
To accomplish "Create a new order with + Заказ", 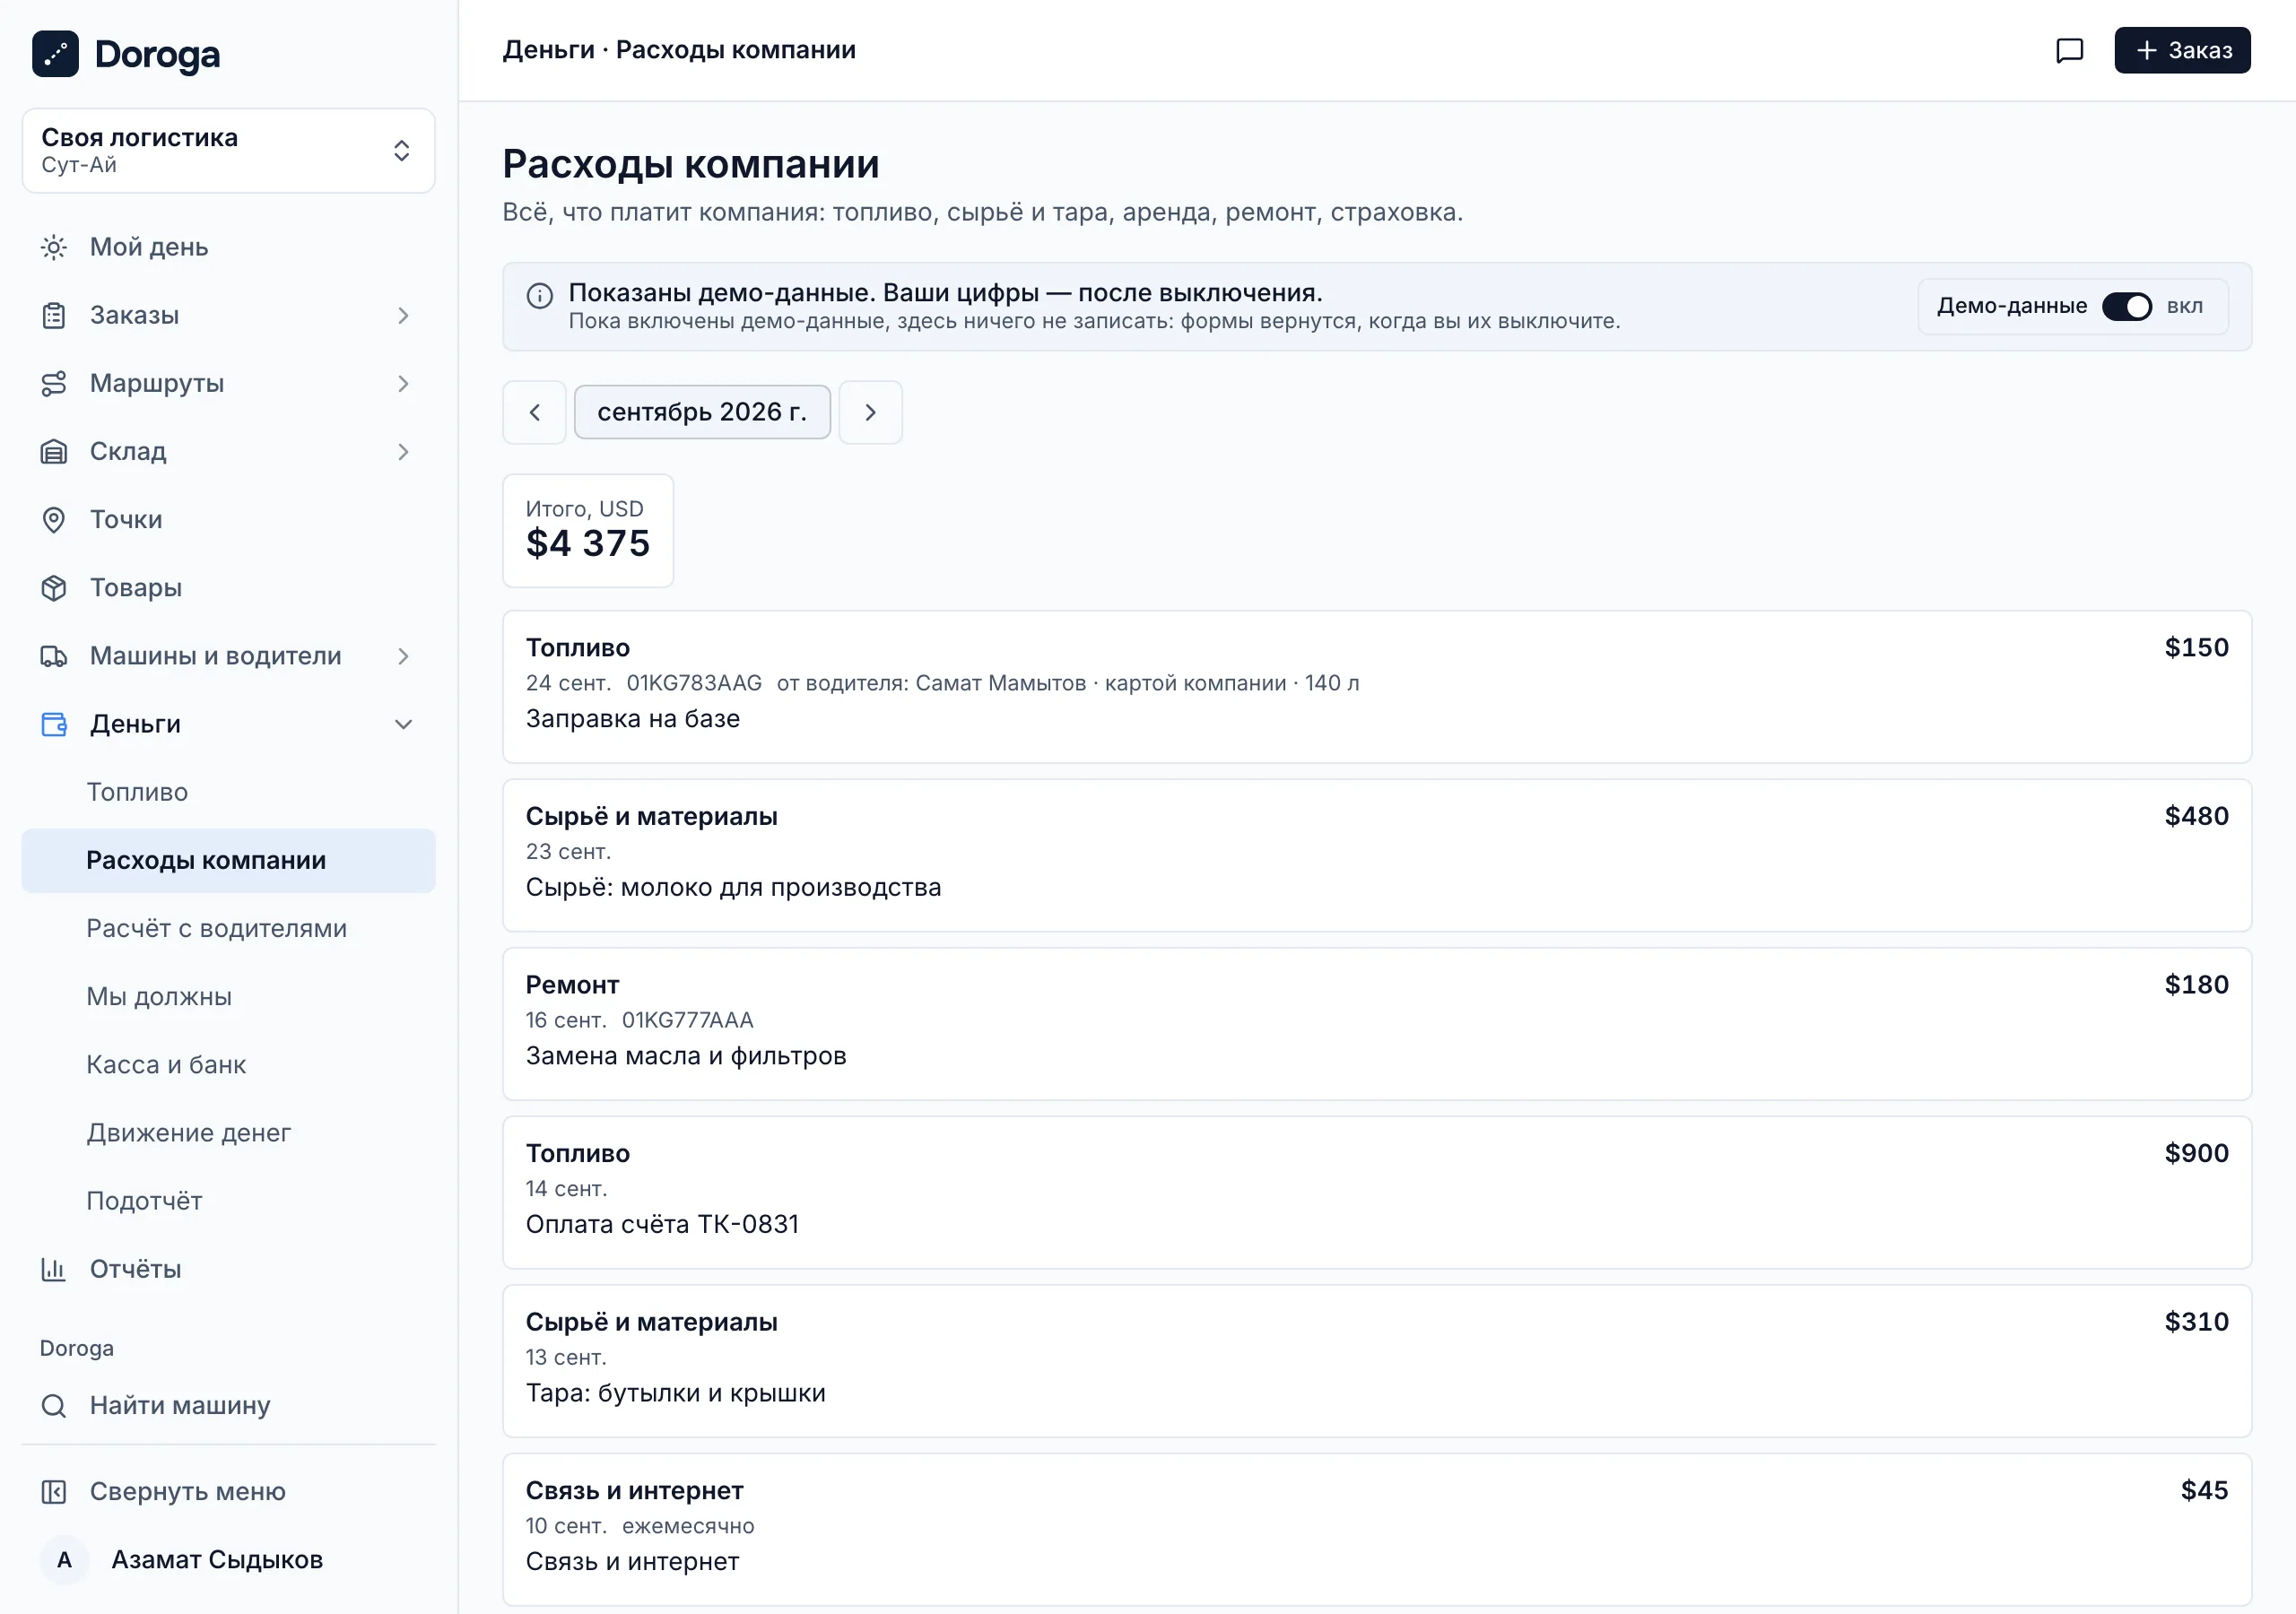I will tap(2182, 50).
